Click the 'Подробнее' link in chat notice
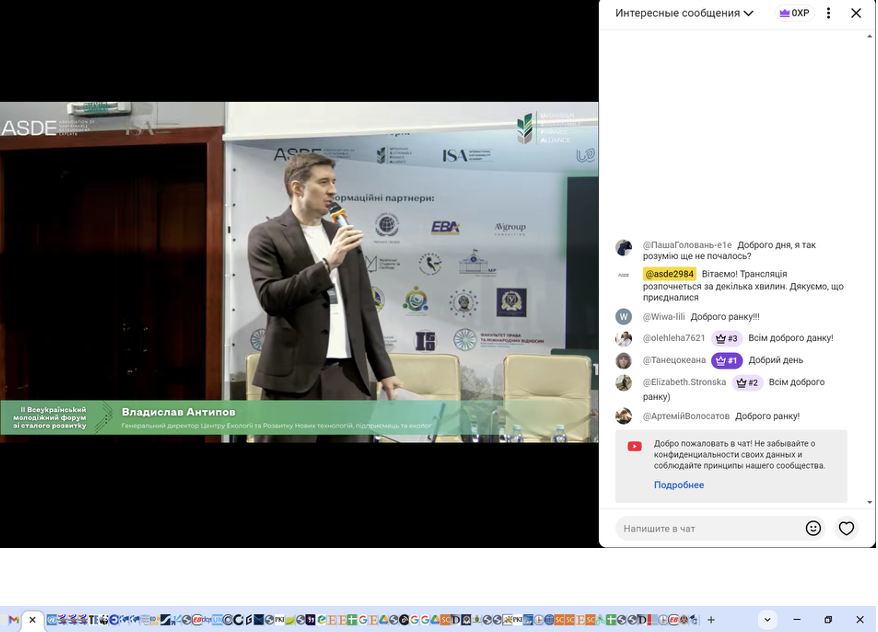The height and width of the screenshot is (632, 878). [679, 485]
